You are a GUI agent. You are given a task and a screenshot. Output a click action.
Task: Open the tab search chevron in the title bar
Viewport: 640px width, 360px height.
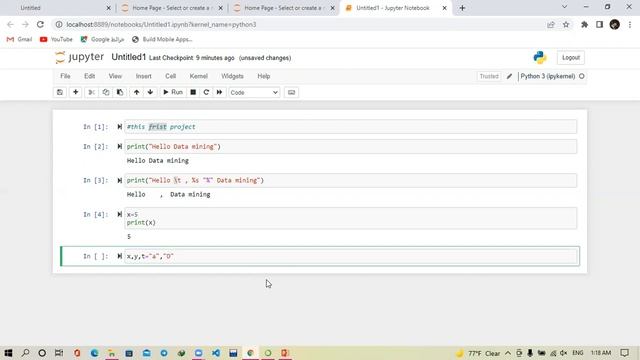click(x=564, y=7)
